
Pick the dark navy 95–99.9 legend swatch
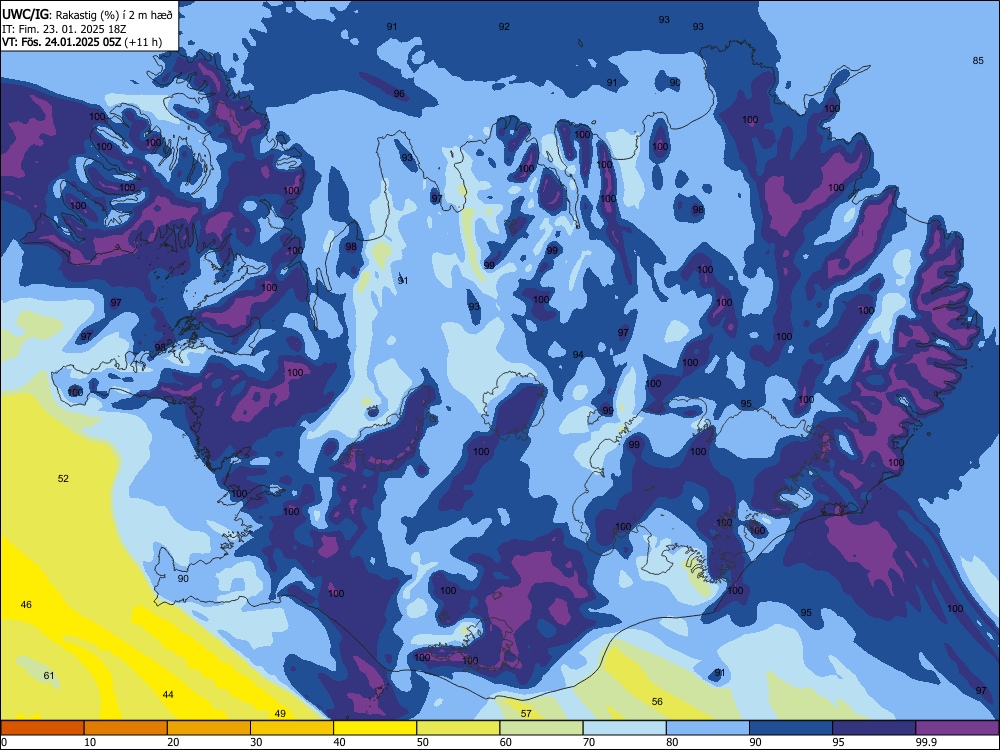tap(874, 728)
